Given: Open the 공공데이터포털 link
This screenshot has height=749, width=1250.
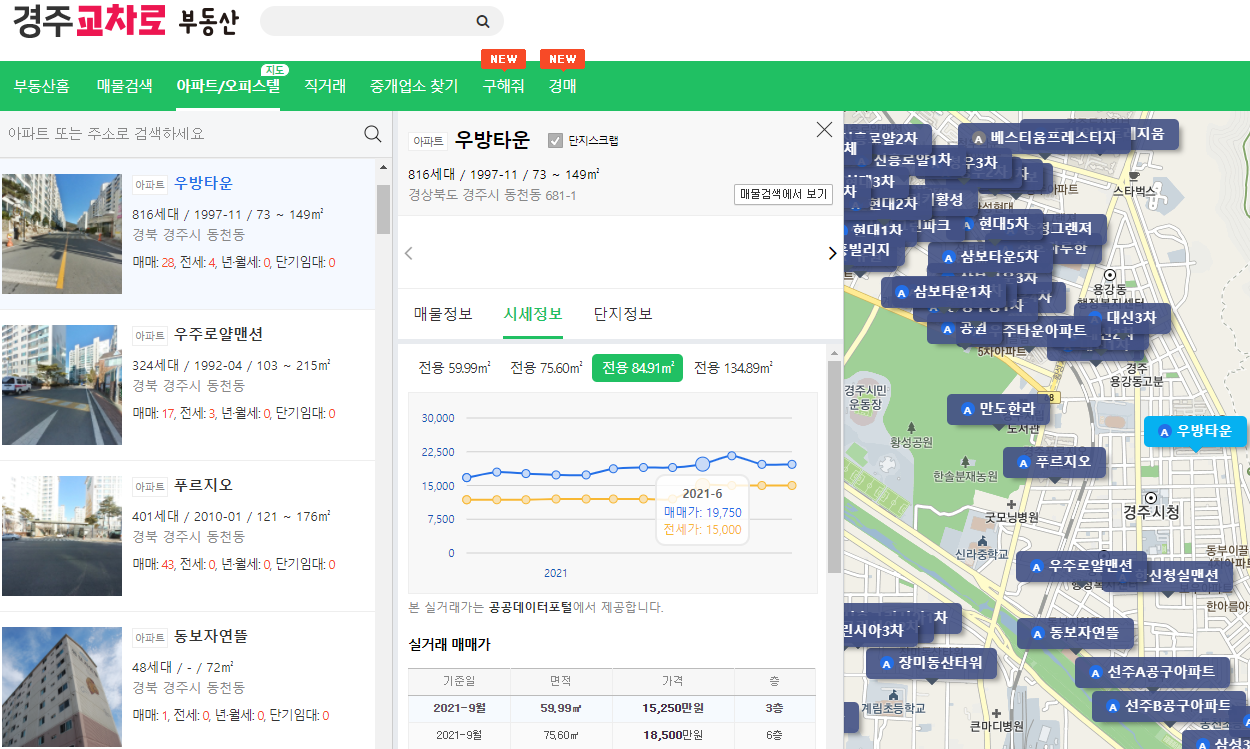Looking at the screenshot, I should click(528, 607).
